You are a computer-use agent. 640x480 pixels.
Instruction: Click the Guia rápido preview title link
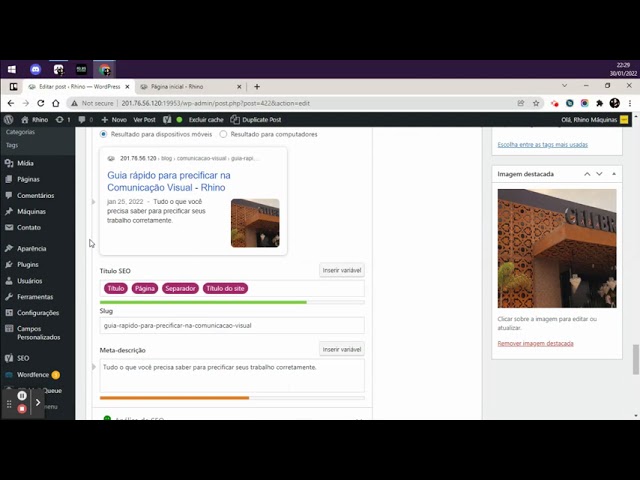click(169, 181)
